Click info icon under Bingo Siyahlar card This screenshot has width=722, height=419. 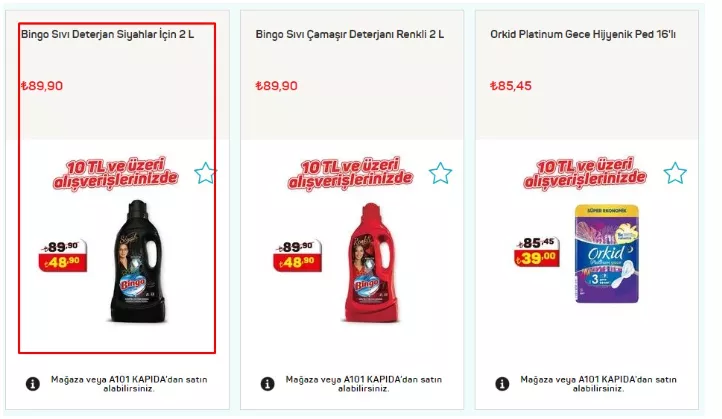coord(33,384)
